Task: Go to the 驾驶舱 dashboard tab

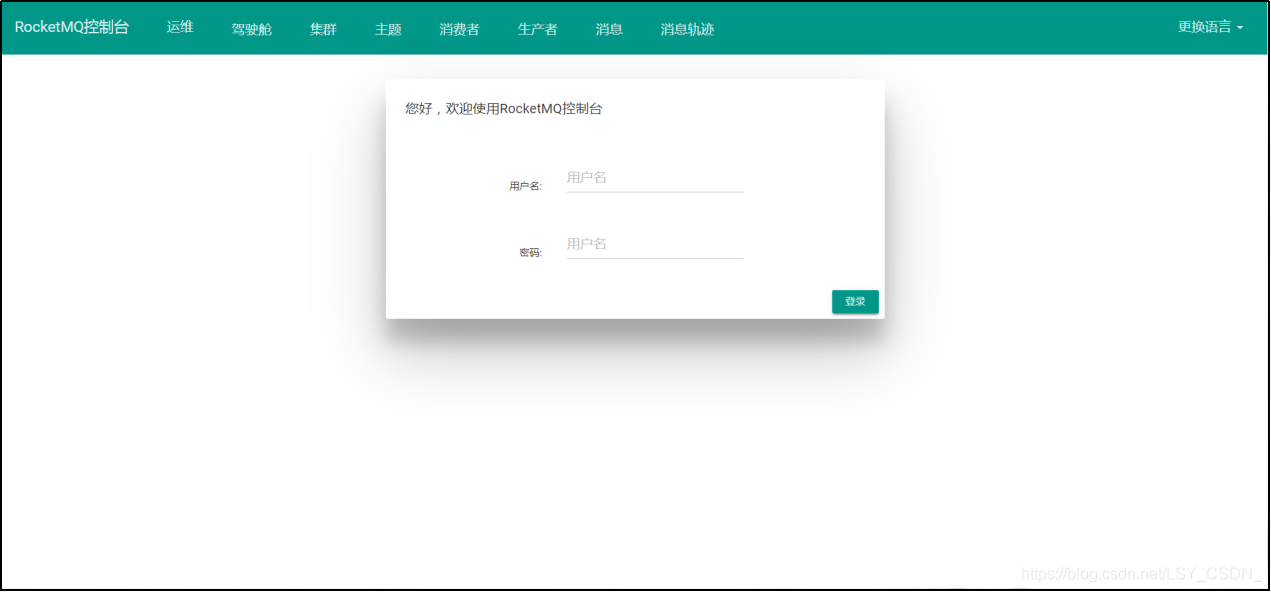Action: [252, 29]
